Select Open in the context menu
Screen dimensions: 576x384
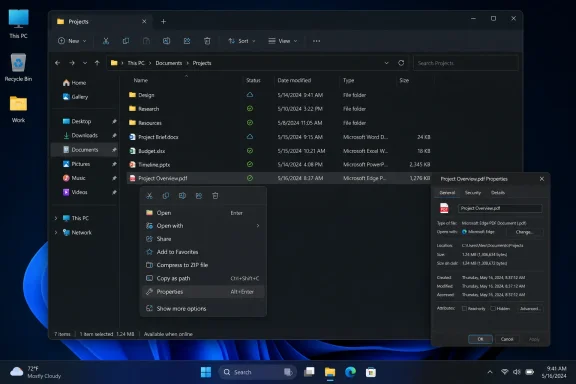pyautogui.click(x=203, y=213)
